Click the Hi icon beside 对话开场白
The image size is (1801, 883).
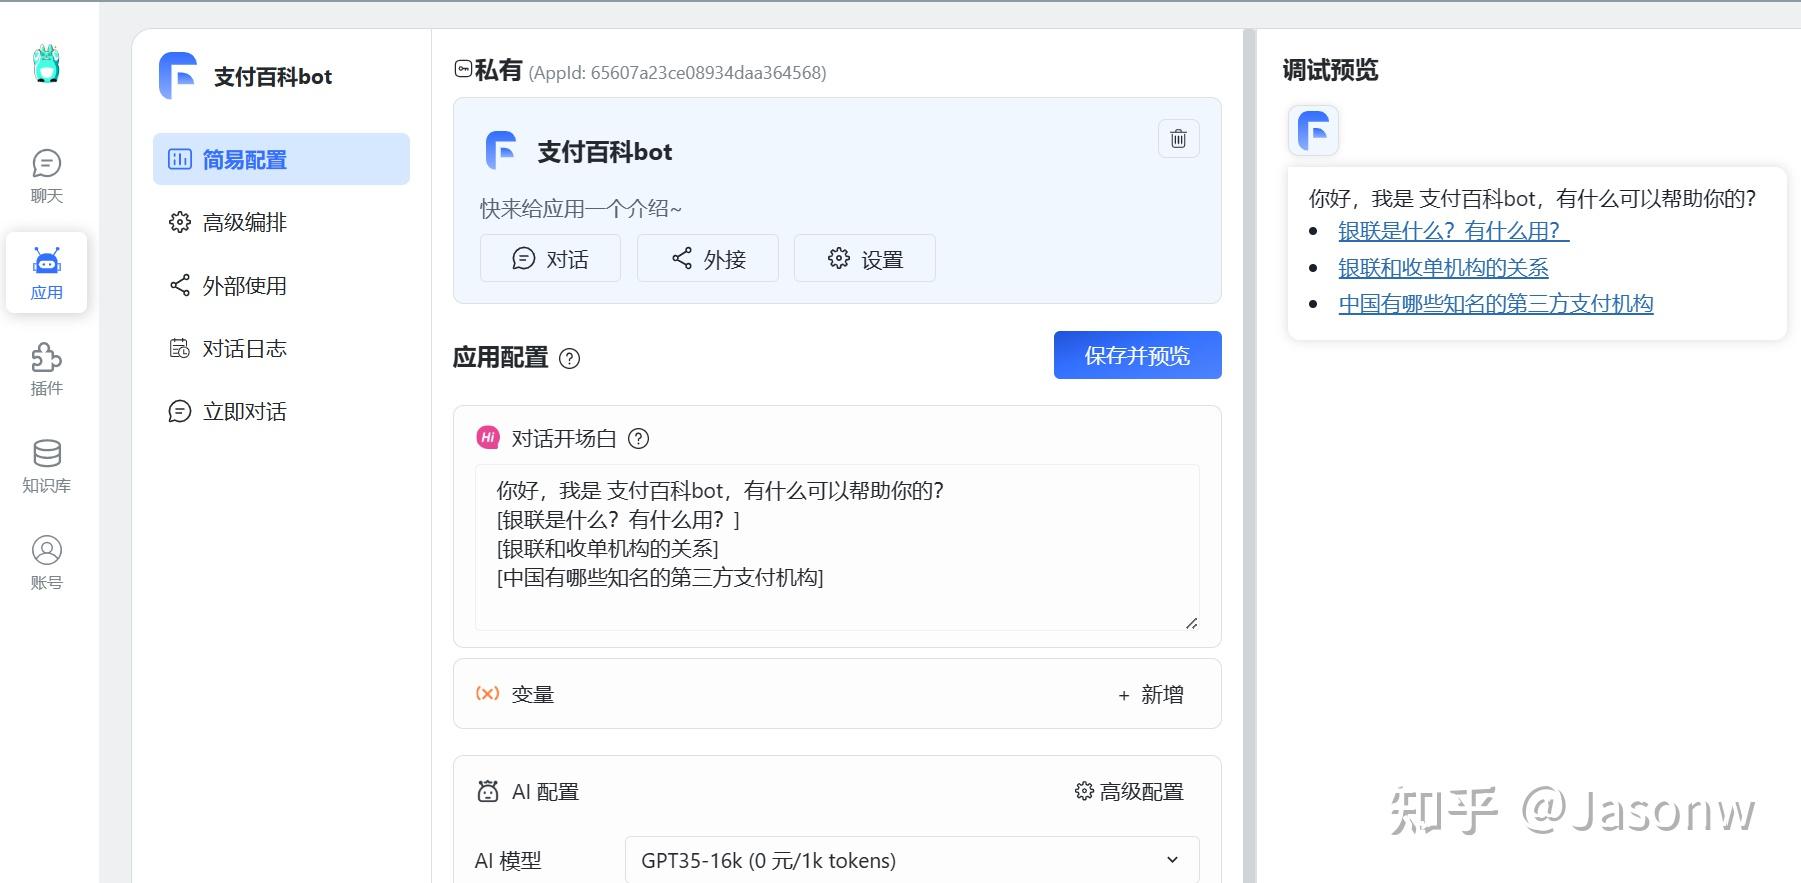488,437
